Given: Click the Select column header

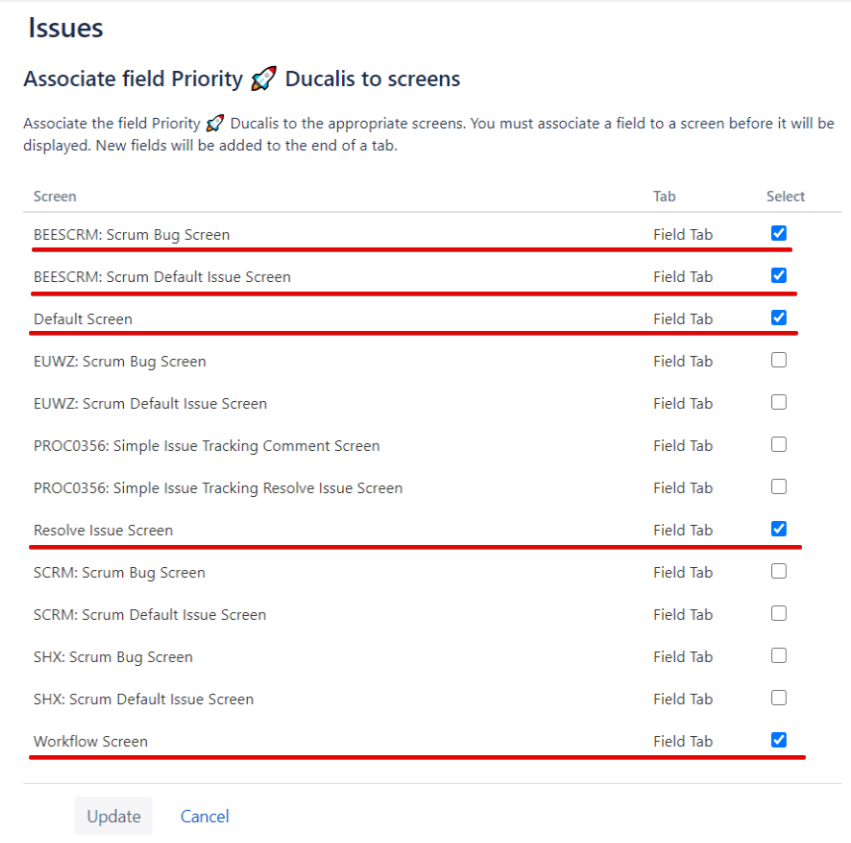Looking at the screenshot, I should [x=785, y=196].
